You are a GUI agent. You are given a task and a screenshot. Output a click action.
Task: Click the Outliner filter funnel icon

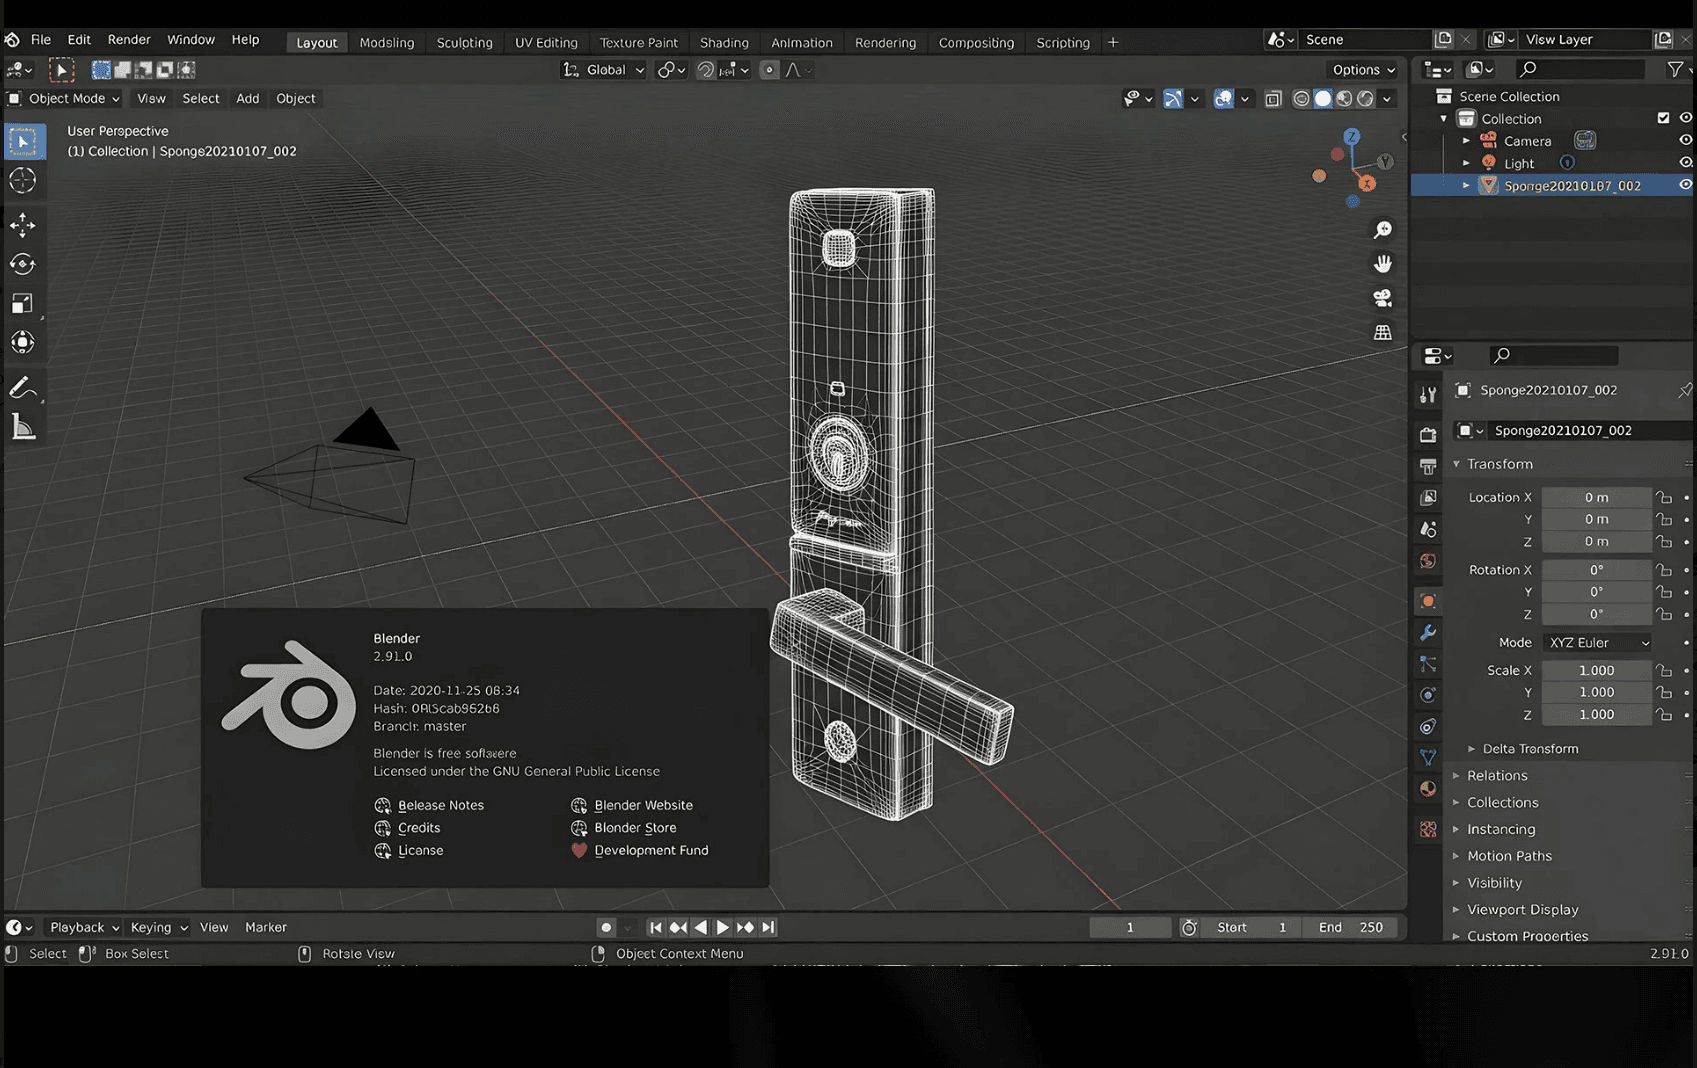pos(1675,69)
